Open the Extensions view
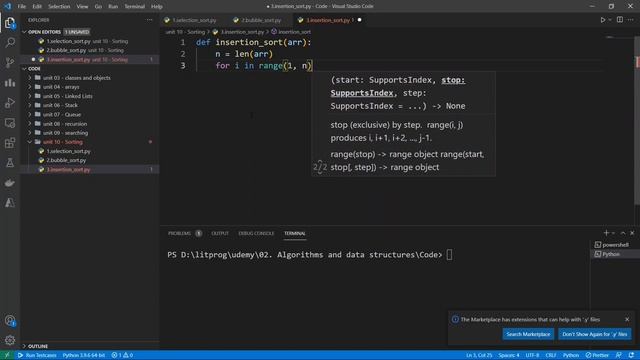 click(x=10, y=142)
